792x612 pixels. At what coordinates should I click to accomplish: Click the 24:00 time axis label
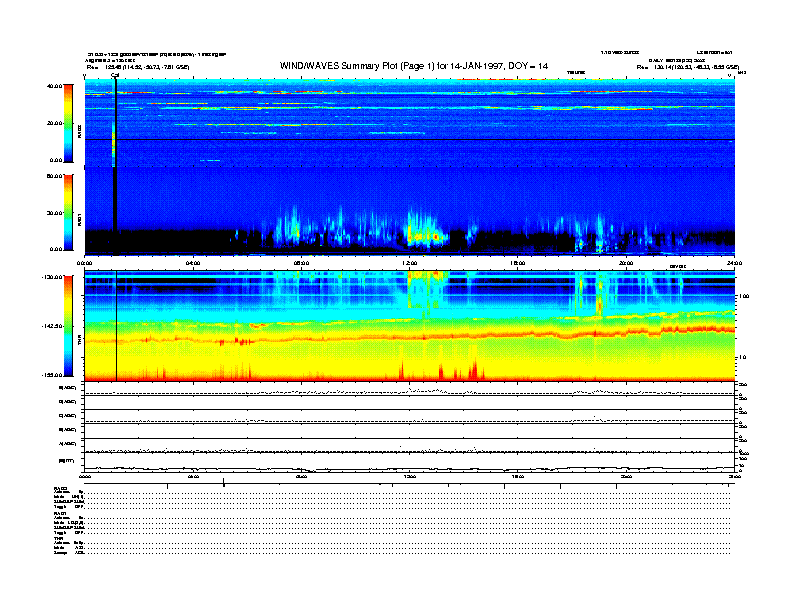point(734,262)
